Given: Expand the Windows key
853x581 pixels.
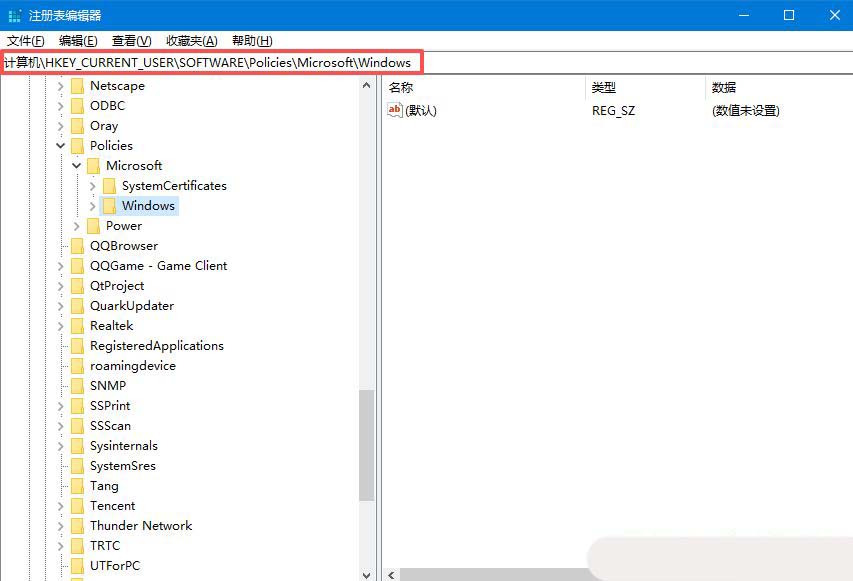Looking at the screenshot, I should pyautogui.click(x=92, y=206).
